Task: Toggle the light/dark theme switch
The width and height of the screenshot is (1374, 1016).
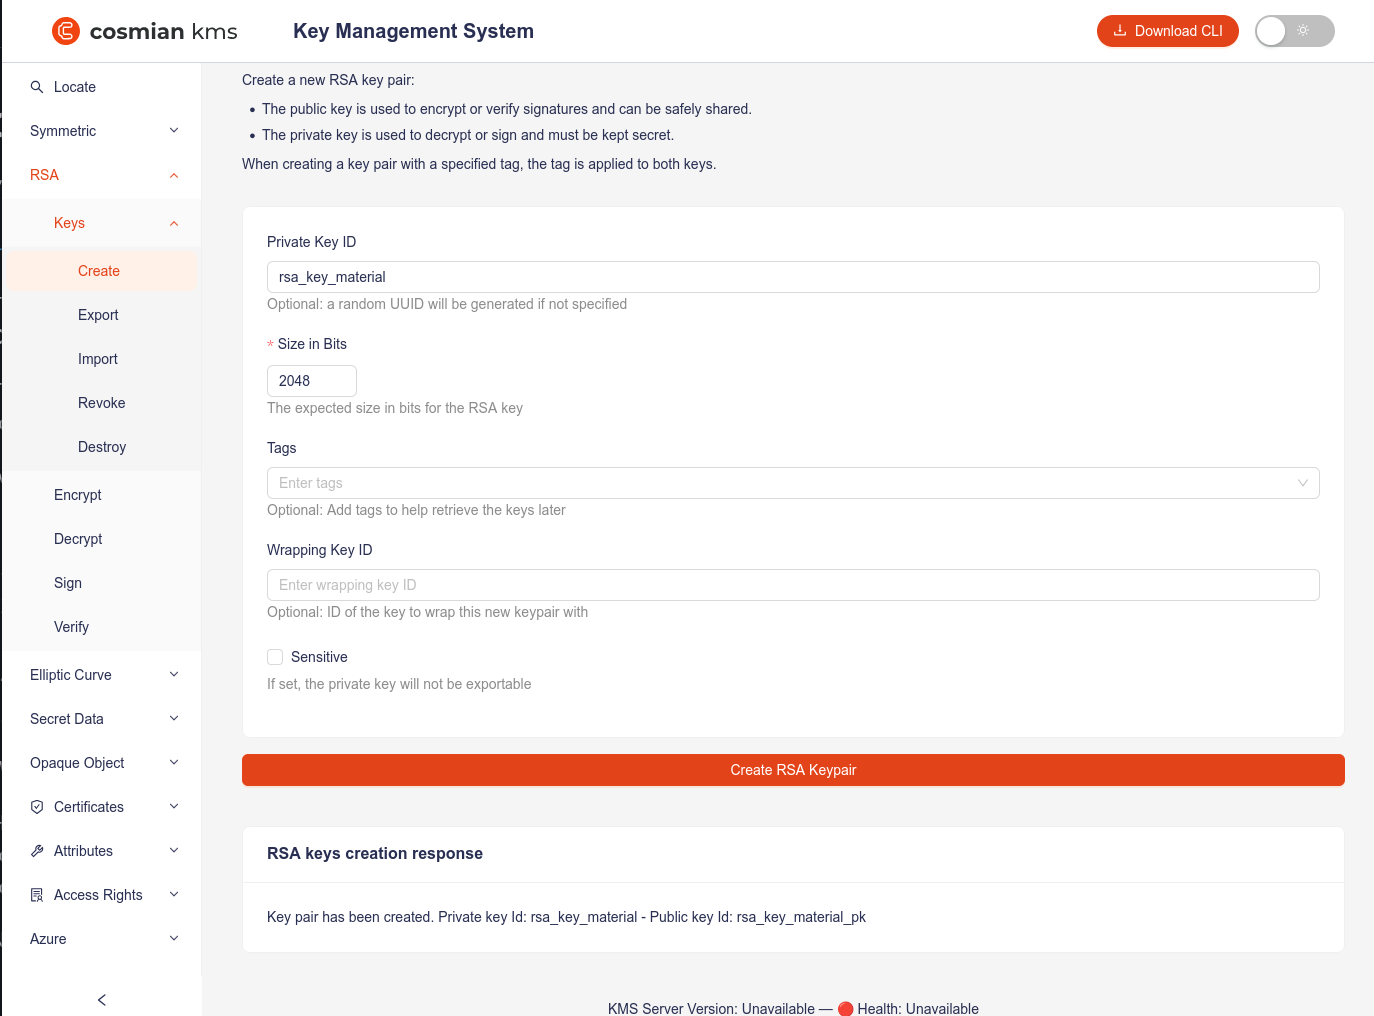Action: click(1294, 31)
